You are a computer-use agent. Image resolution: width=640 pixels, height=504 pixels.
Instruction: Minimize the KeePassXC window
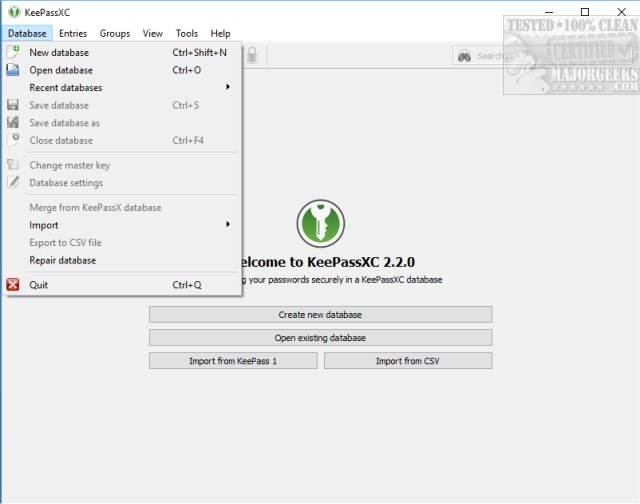tap(549, 12)
